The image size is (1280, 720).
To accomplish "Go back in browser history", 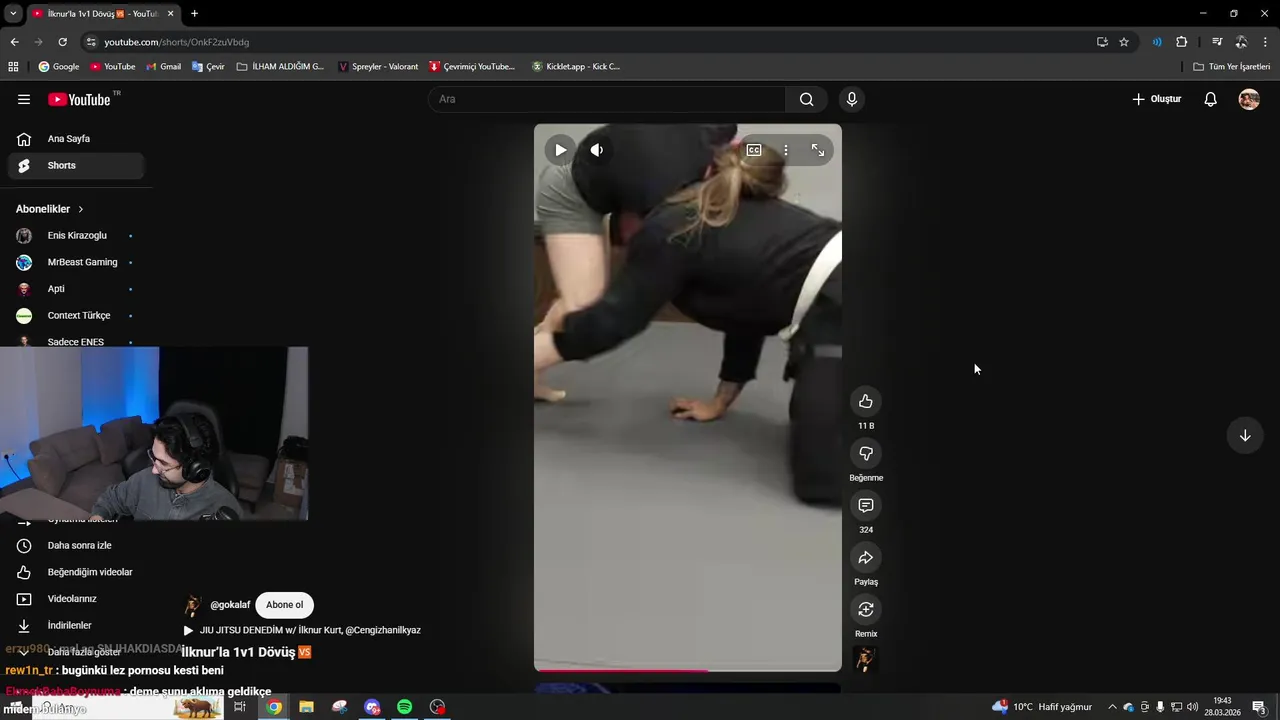I will coord(14,42).
